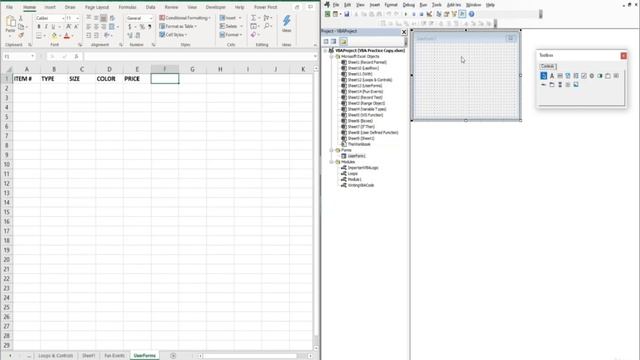Open the font size dropdown
This screenshot has width=640, height=360.
[x=78, y=18]
